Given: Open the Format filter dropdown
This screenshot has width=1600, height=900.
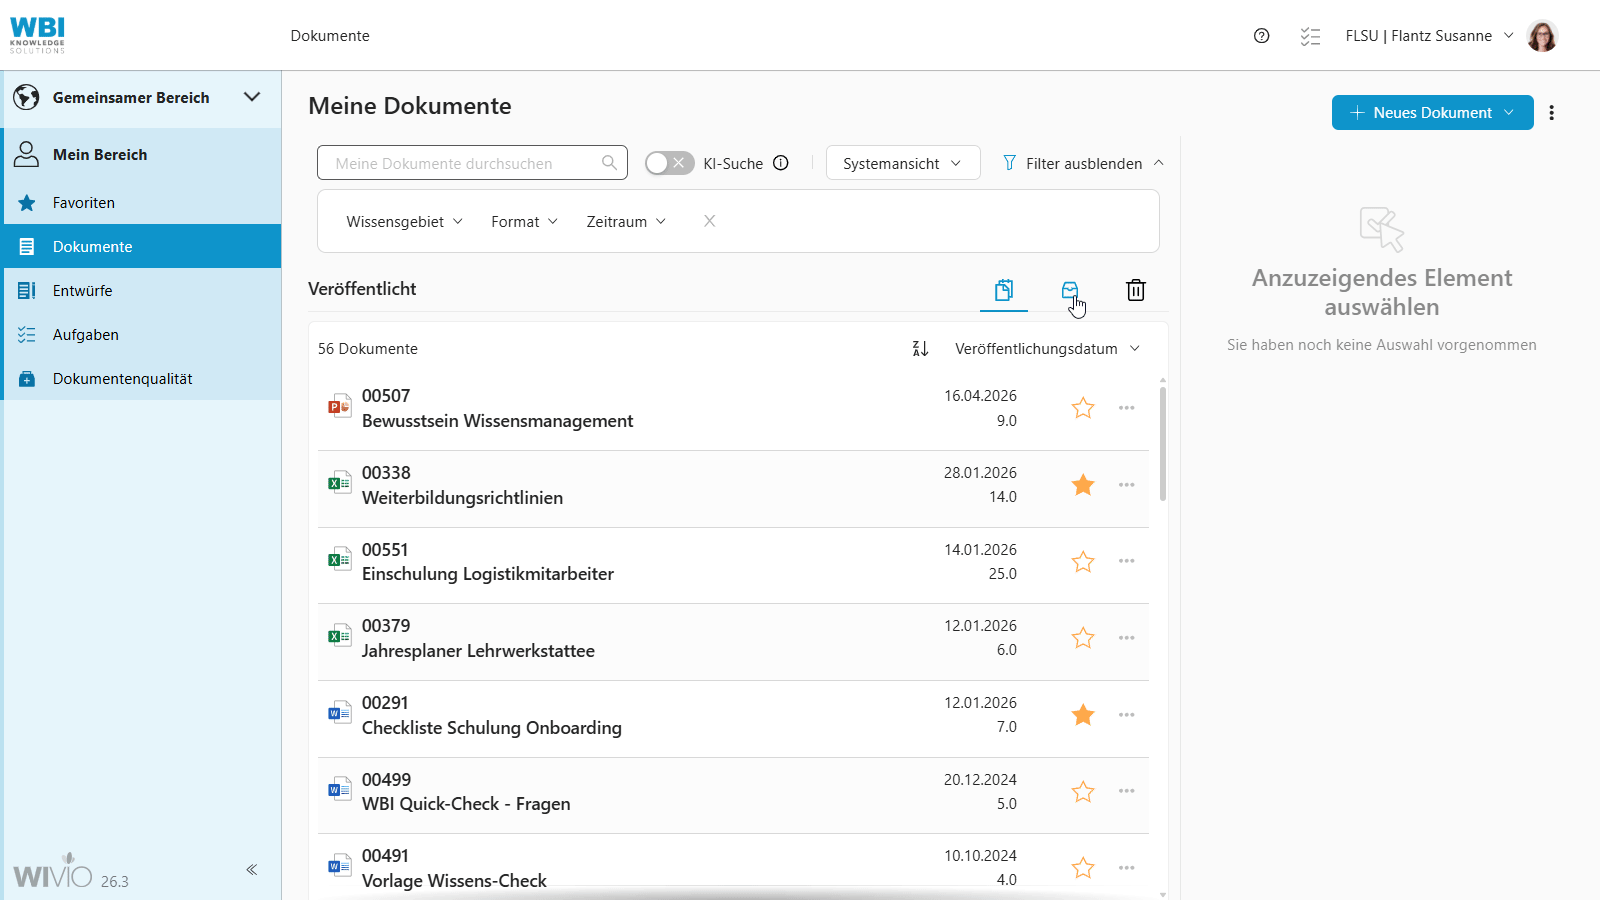Looking at the screenshot, I should [x=524, y=222].
